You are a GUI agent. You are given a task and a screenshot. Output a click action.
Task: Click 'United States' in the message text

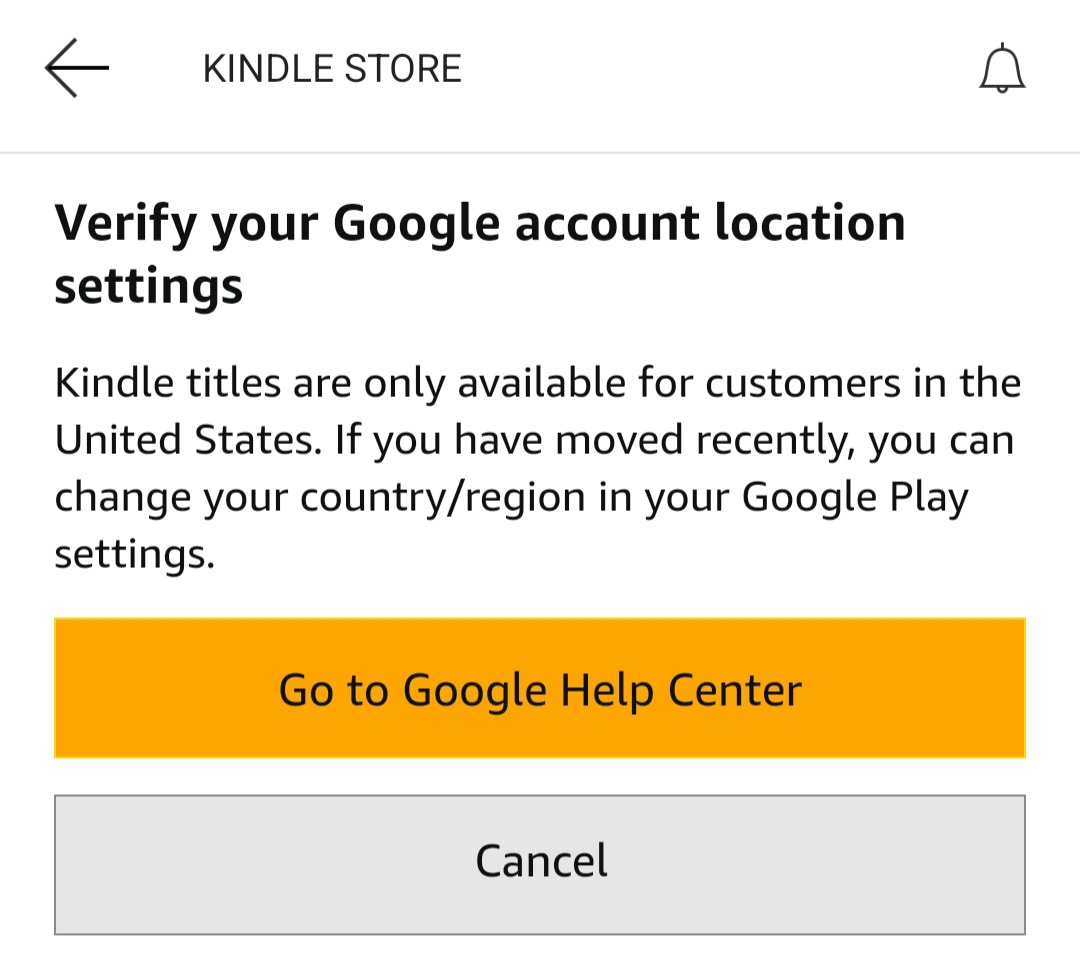coord(189,440)
